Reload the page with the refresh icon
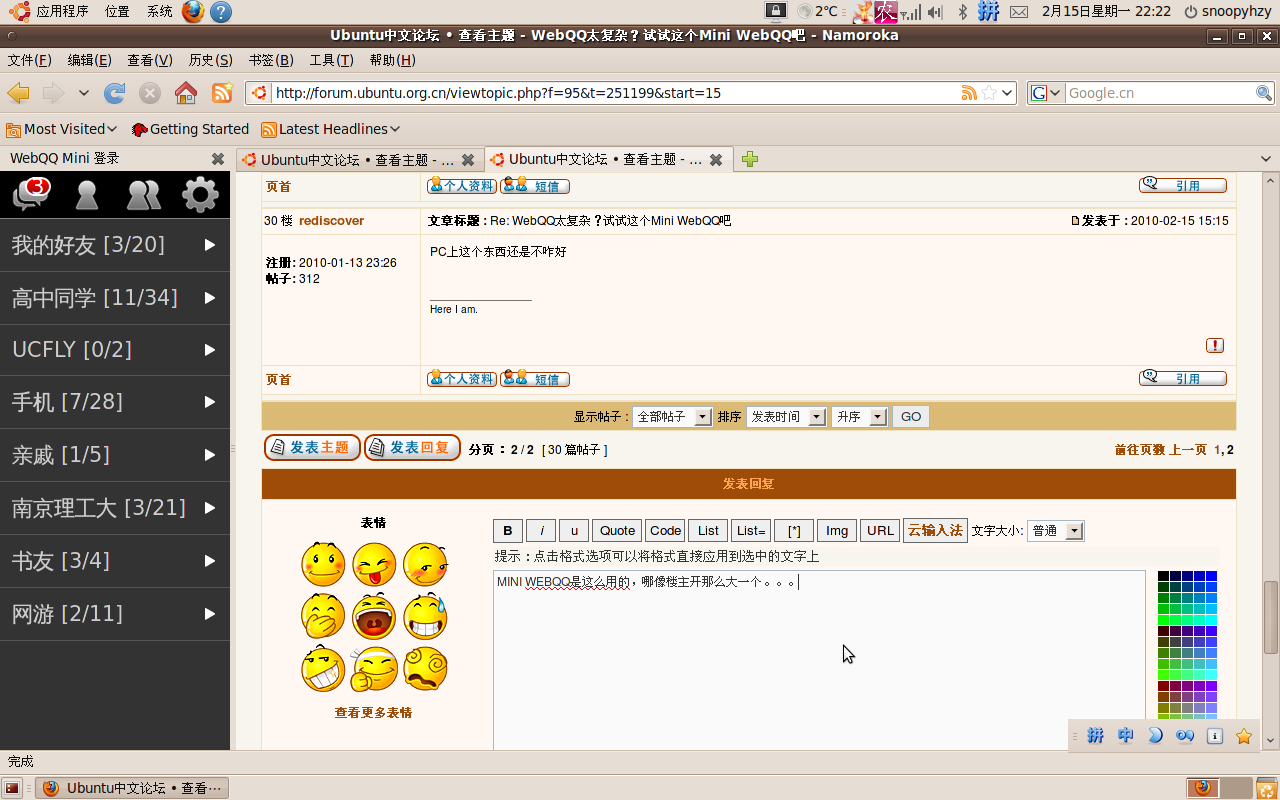The image size is (1280, 800). [x=115, y=93]
